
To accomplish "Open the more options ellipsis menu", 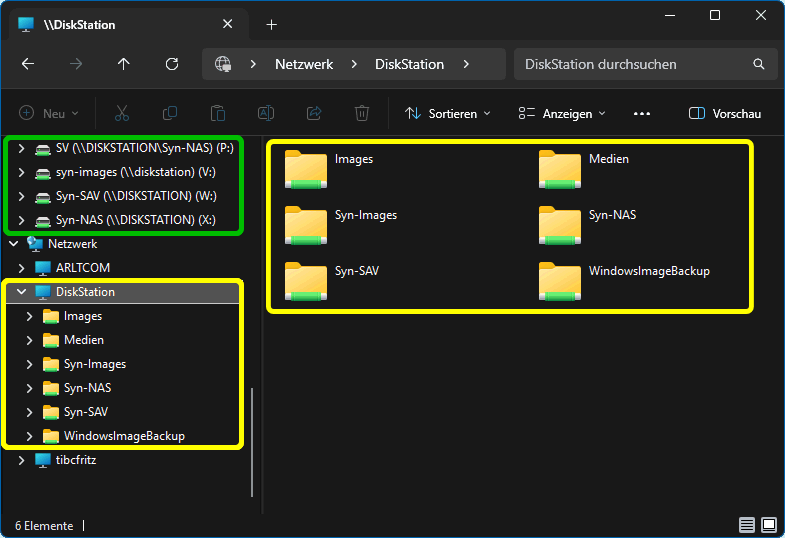I will click(x=642, y=113).
